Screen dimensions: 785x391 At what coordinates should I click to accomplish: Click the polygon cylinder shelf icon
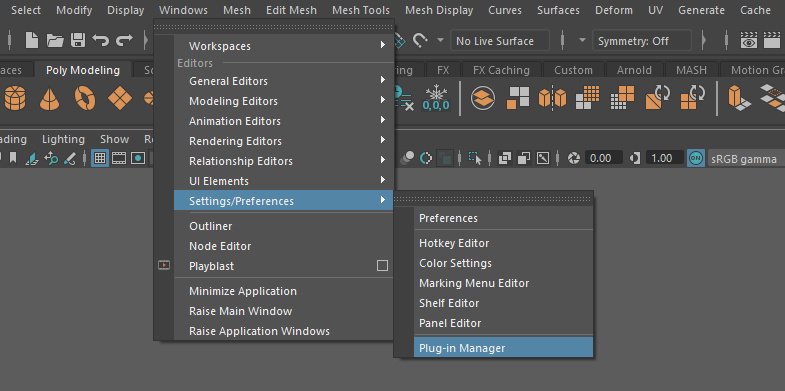coord(15,98)
